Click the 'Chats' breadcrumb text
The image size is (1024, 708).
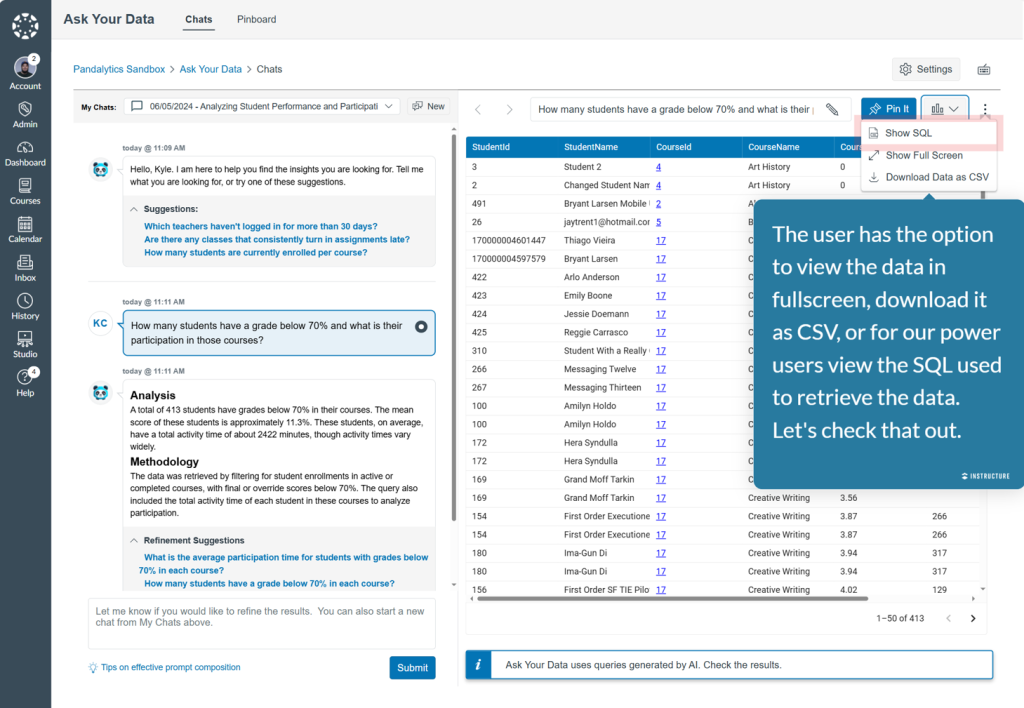(269, 69)
